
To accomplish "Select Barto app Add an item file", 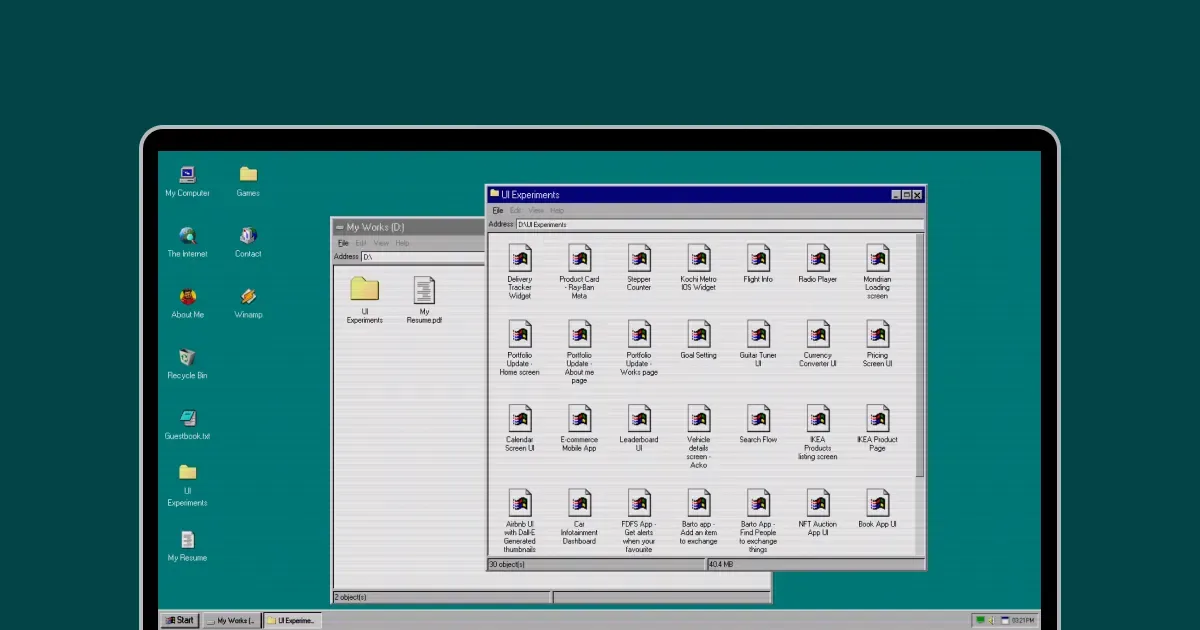I will pyautogui.click(x=699, y=517).
